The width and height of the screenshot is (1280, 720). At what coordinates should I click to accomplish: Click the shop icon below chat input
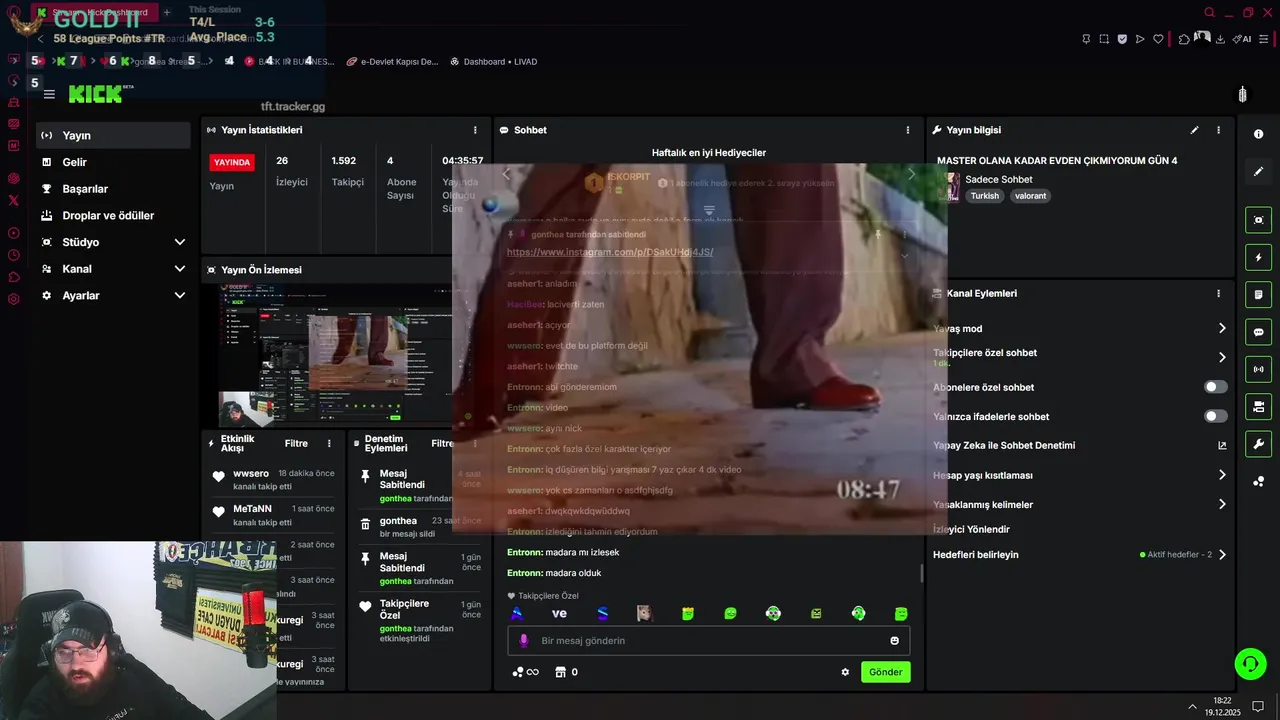(560, 672)
